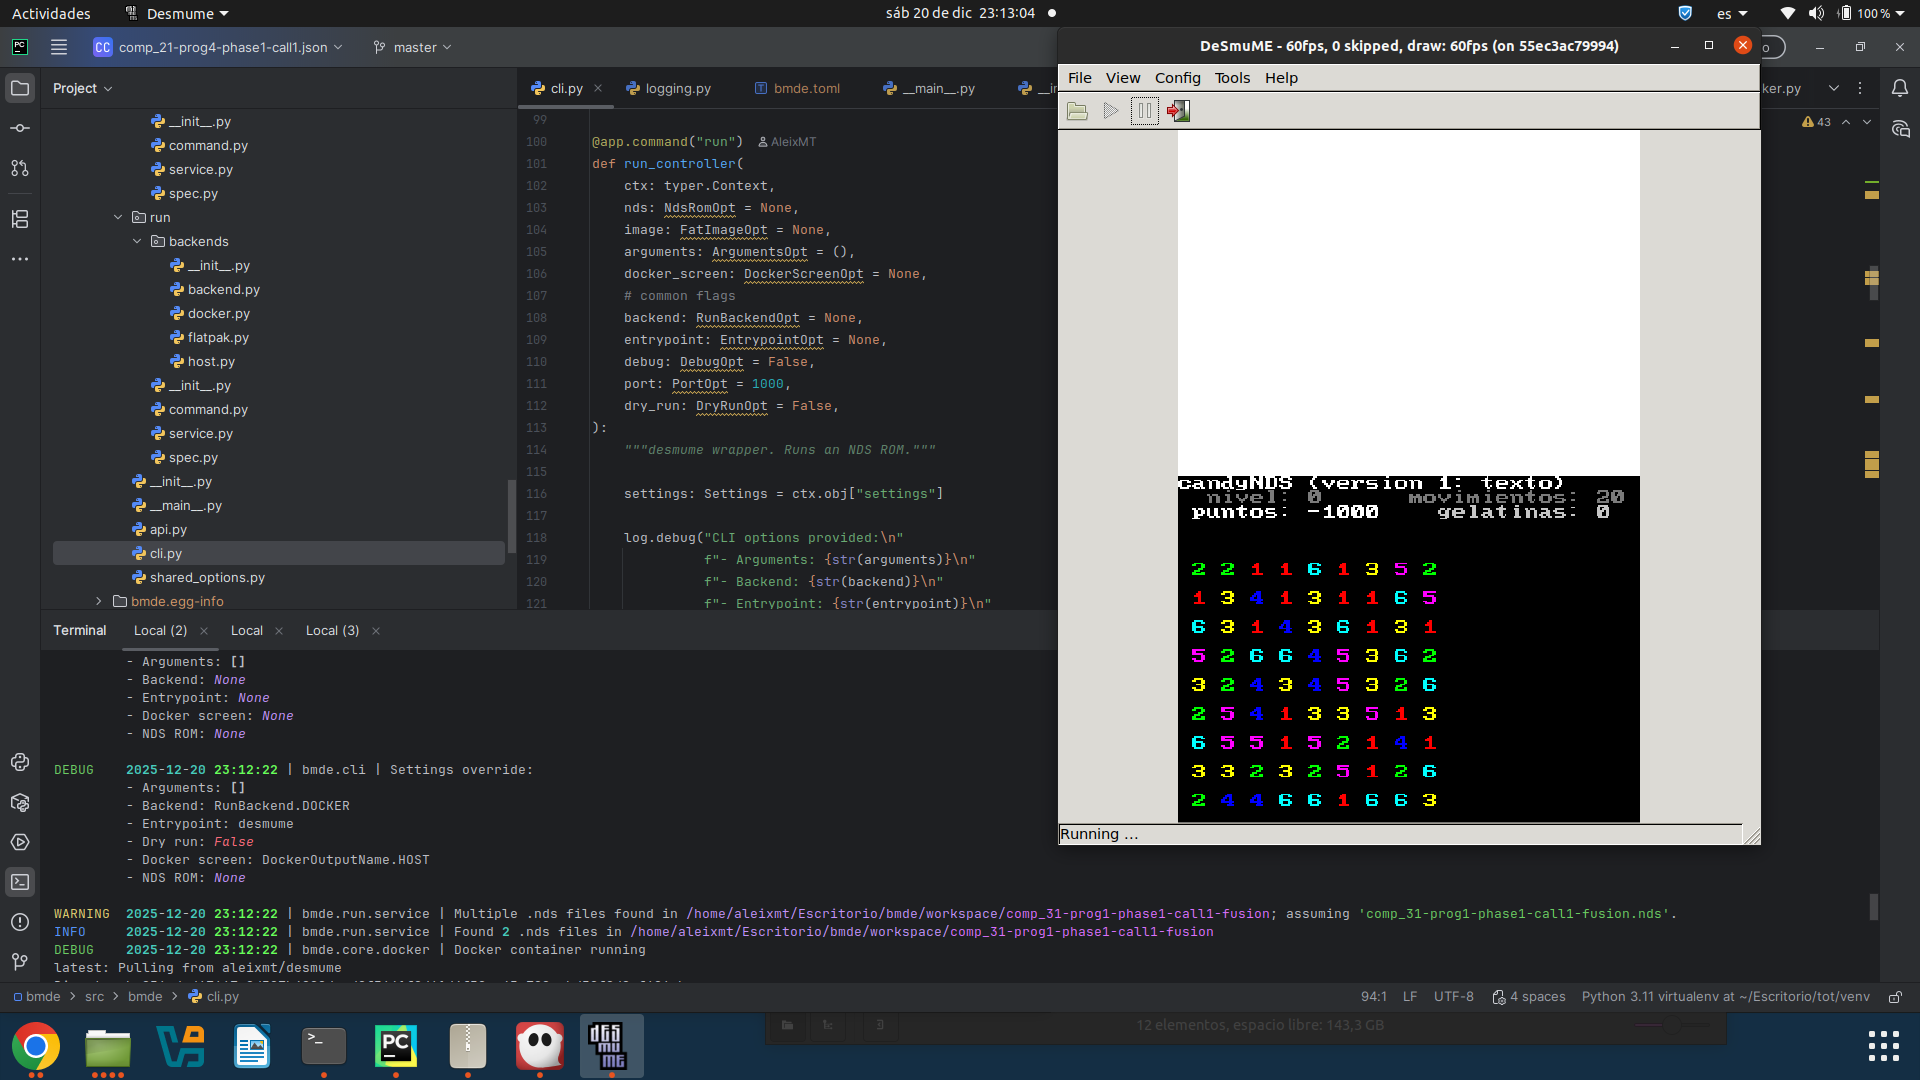Screen dimensions: 1920x1080
Task: Switch to __main__.py editor tab
Action: pos(929,88)
